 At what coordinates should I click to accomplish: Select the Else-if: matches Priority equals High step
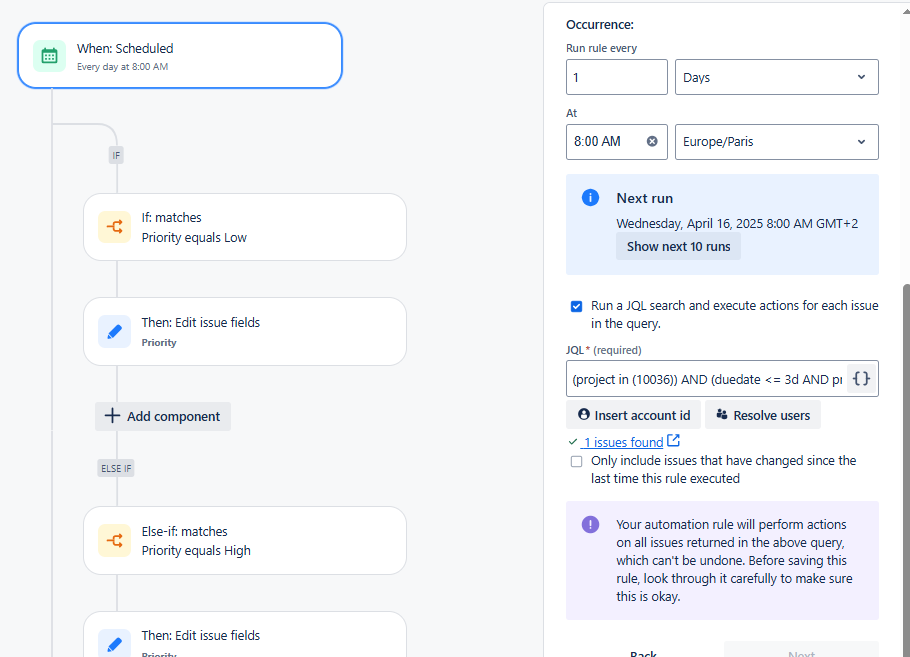coord(245,540)
